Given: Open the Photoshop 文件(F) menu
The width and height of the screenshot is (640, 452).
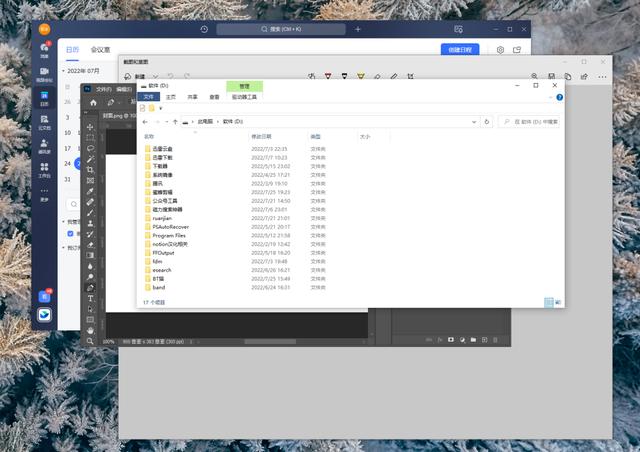Looking at the screenshot, I should tap(104, 89).
